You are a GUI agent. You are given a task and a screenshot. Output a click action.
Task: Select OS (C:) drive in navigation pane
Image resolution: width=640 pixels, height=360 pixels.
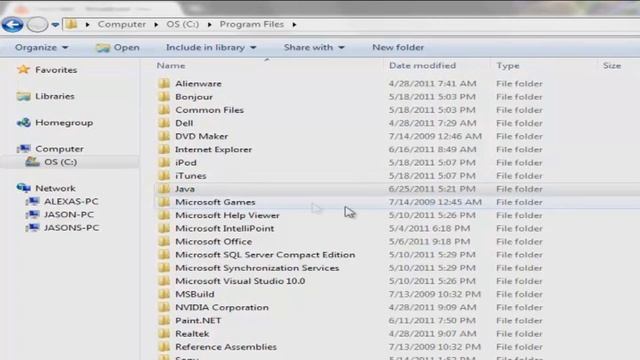pyautogui.click(x=60, y=162)
